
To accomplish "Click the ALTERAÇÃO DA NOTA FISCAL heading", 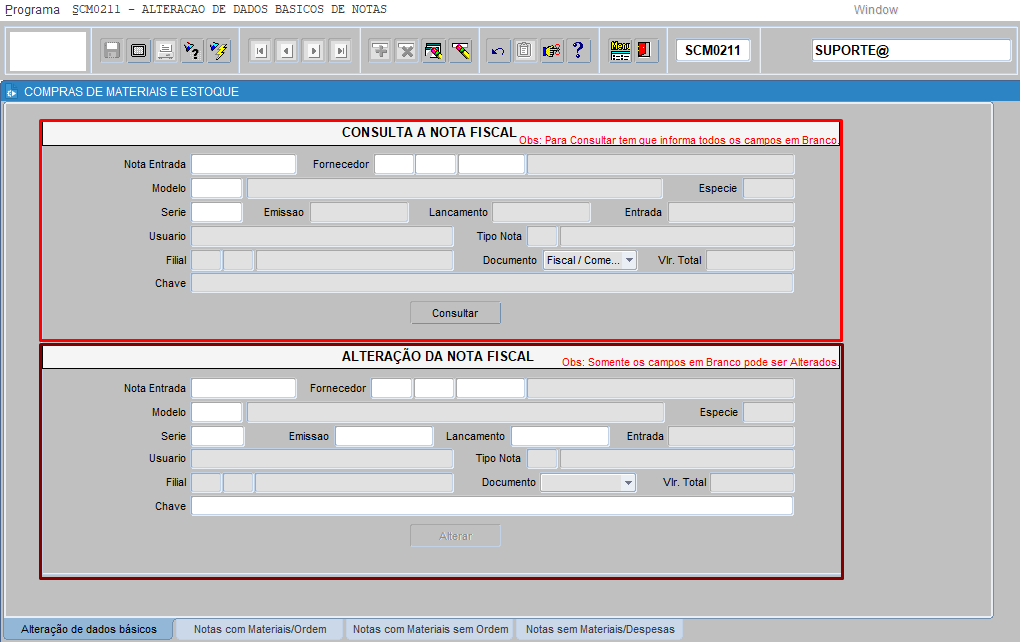I will (438, 356).
